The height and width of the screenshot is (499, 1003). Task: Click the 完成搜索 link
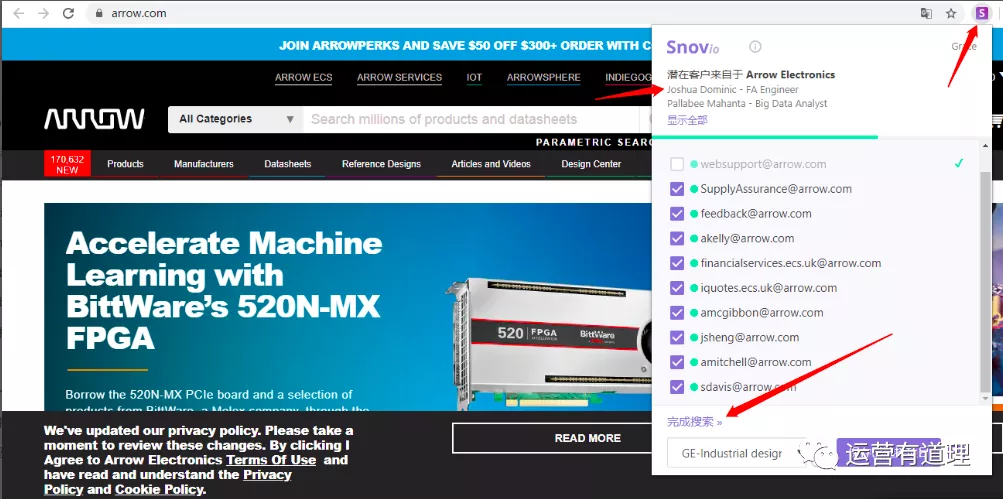(694, 422)
